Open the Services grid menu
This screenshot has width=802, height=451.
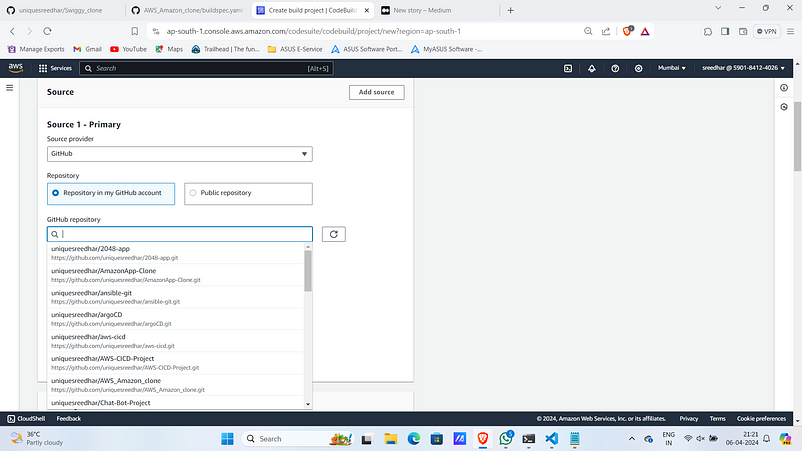[55, 68]
